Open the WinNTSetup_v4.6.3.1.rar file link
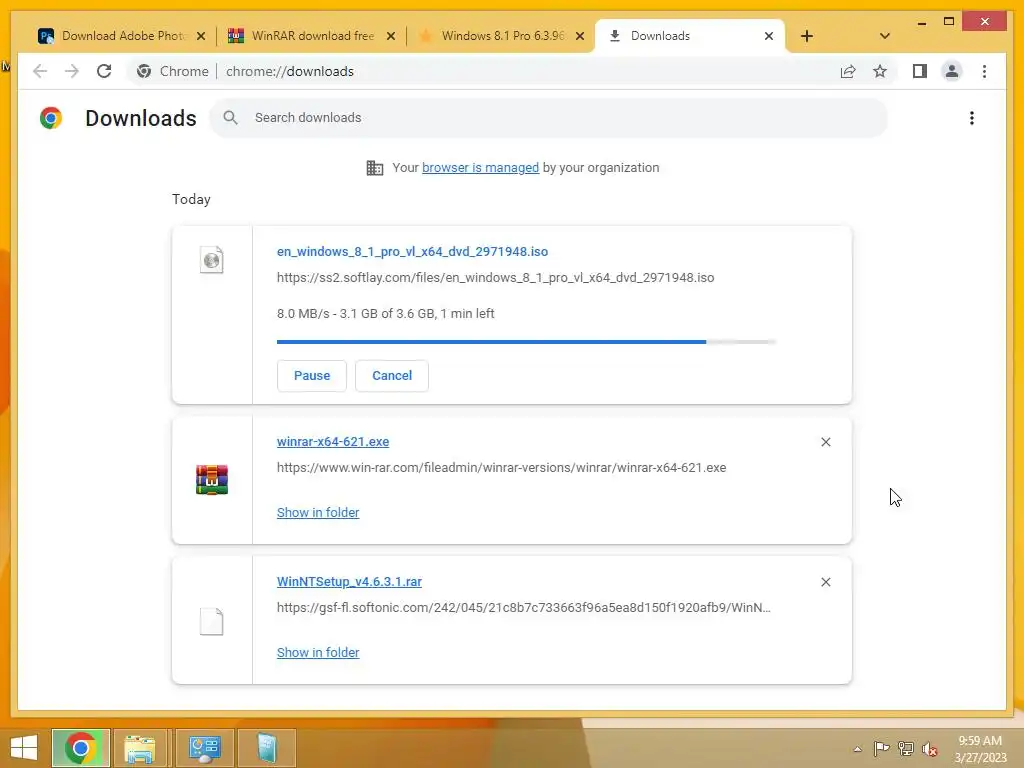The image size is (1024, 768). pos(349,581)
